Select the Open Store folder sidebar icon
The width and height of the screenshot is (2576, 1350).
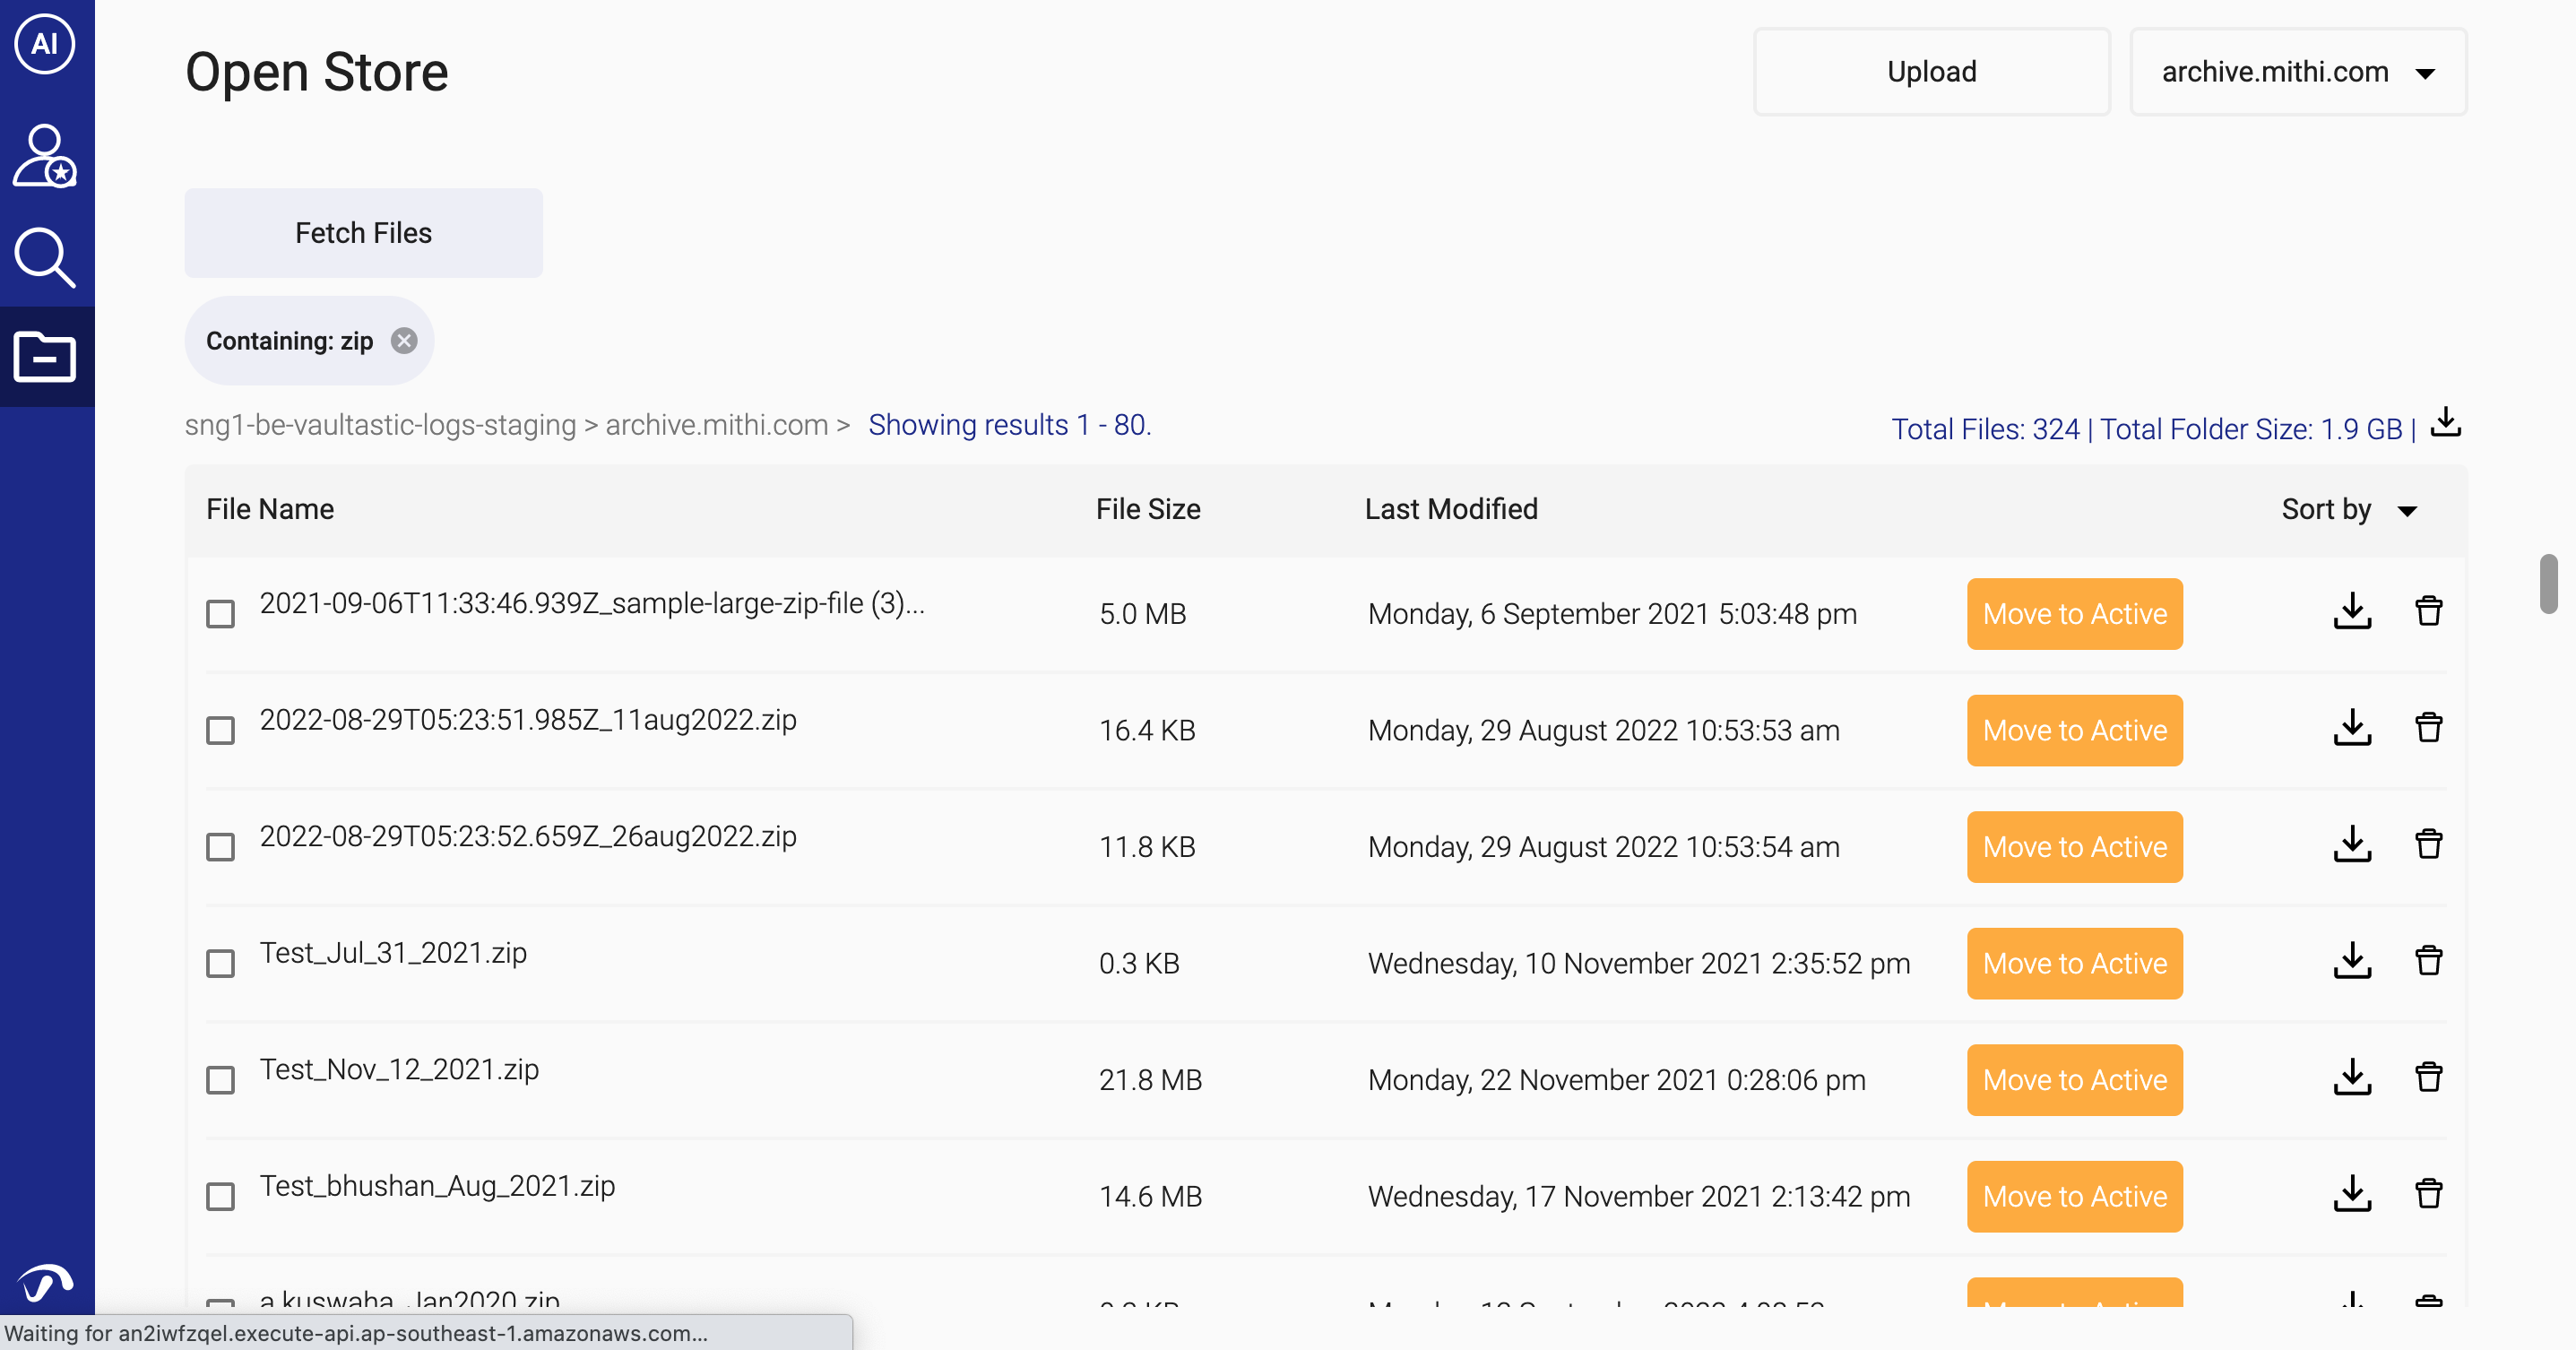pyautogui.click(x=45, y=357)
